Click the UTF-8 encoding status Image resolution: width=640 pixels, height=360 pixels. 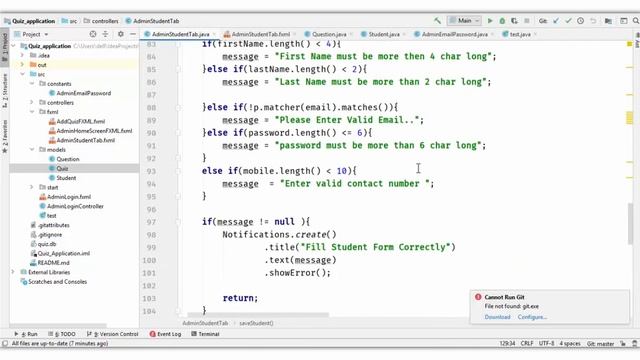tap(547, 344)
